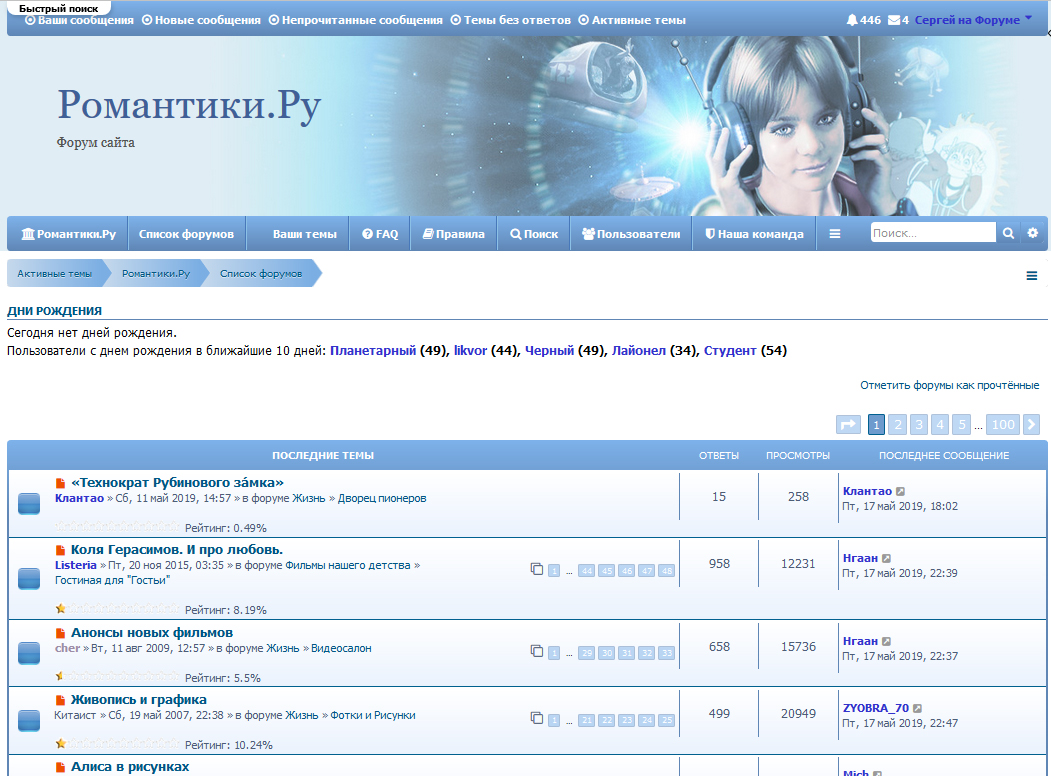Open private messages envelope icon
Viewport: 1051px width, 776px height.
(x=898, y=20)
